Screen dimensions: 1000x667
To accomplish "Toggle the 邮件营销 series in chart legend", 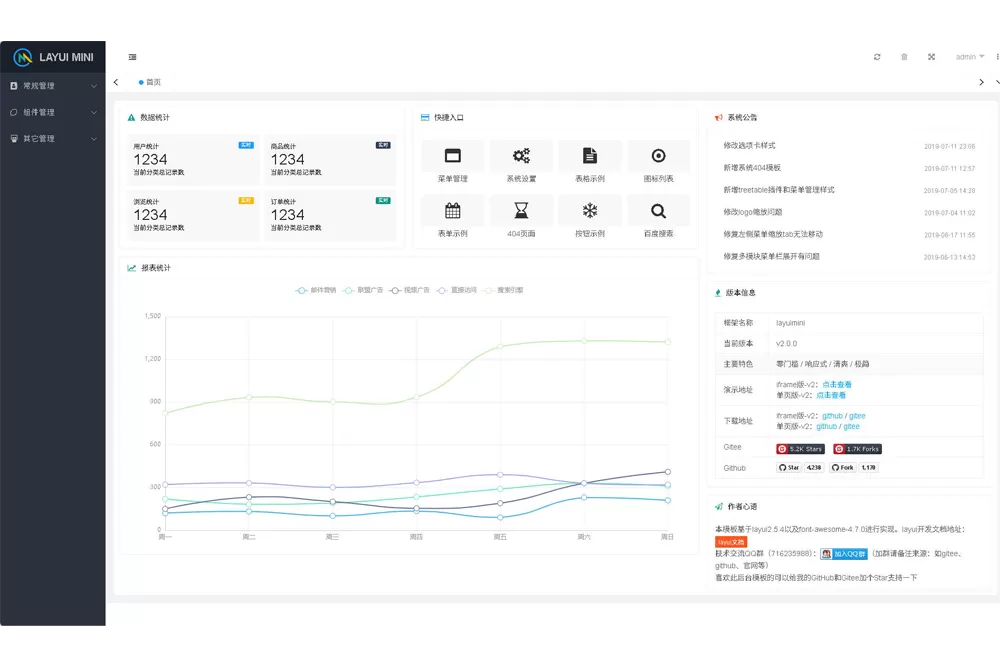I will [x=317, y=290].
